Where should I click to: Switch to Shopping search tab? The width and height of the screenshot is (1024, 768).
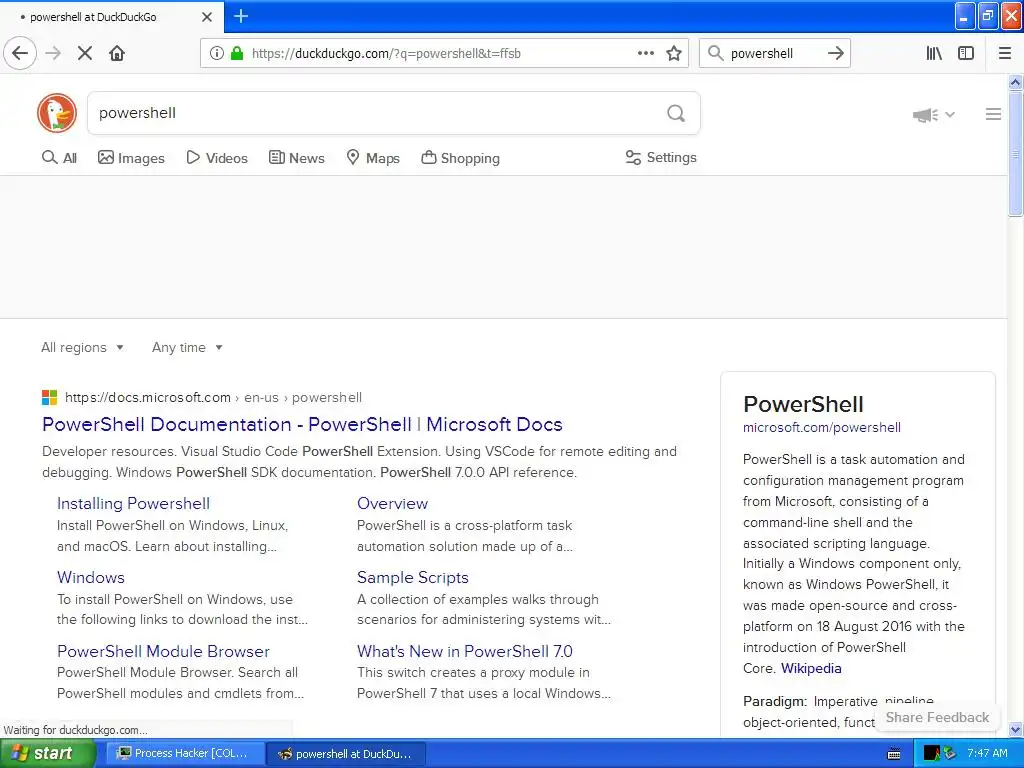click(x=460, y=158)
